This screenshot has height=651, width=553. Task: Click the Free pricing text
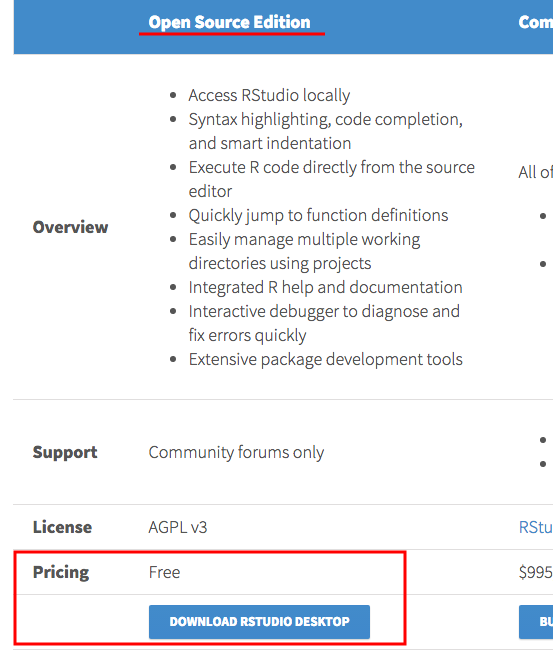(164, 572)
